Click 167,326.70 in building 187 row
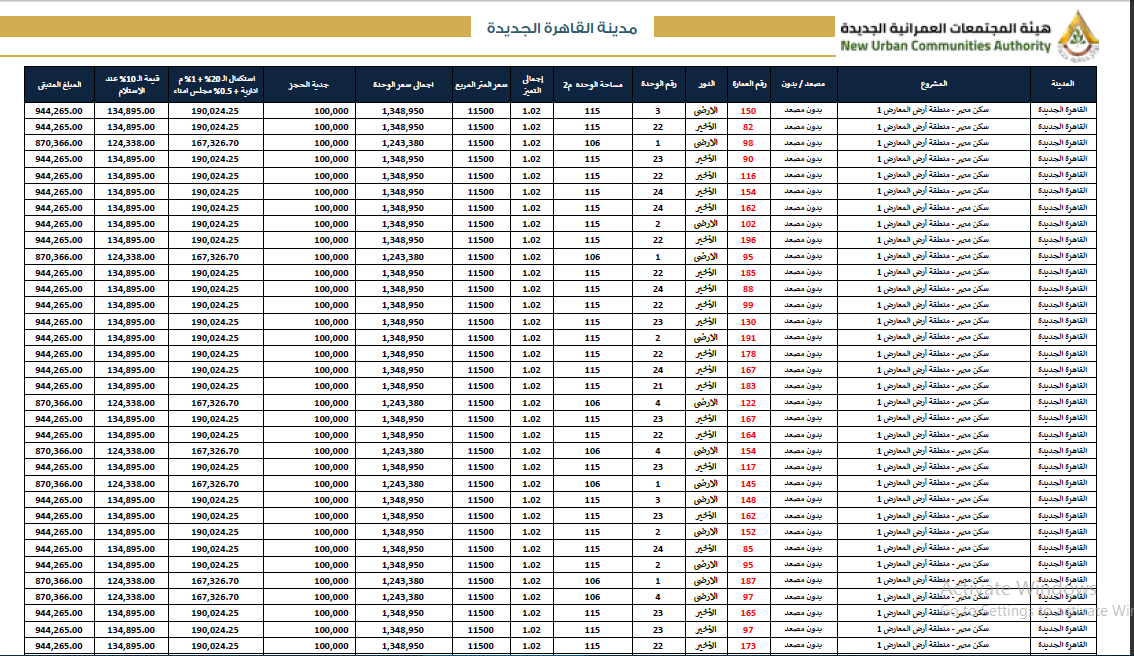 (x=215, y=581)
